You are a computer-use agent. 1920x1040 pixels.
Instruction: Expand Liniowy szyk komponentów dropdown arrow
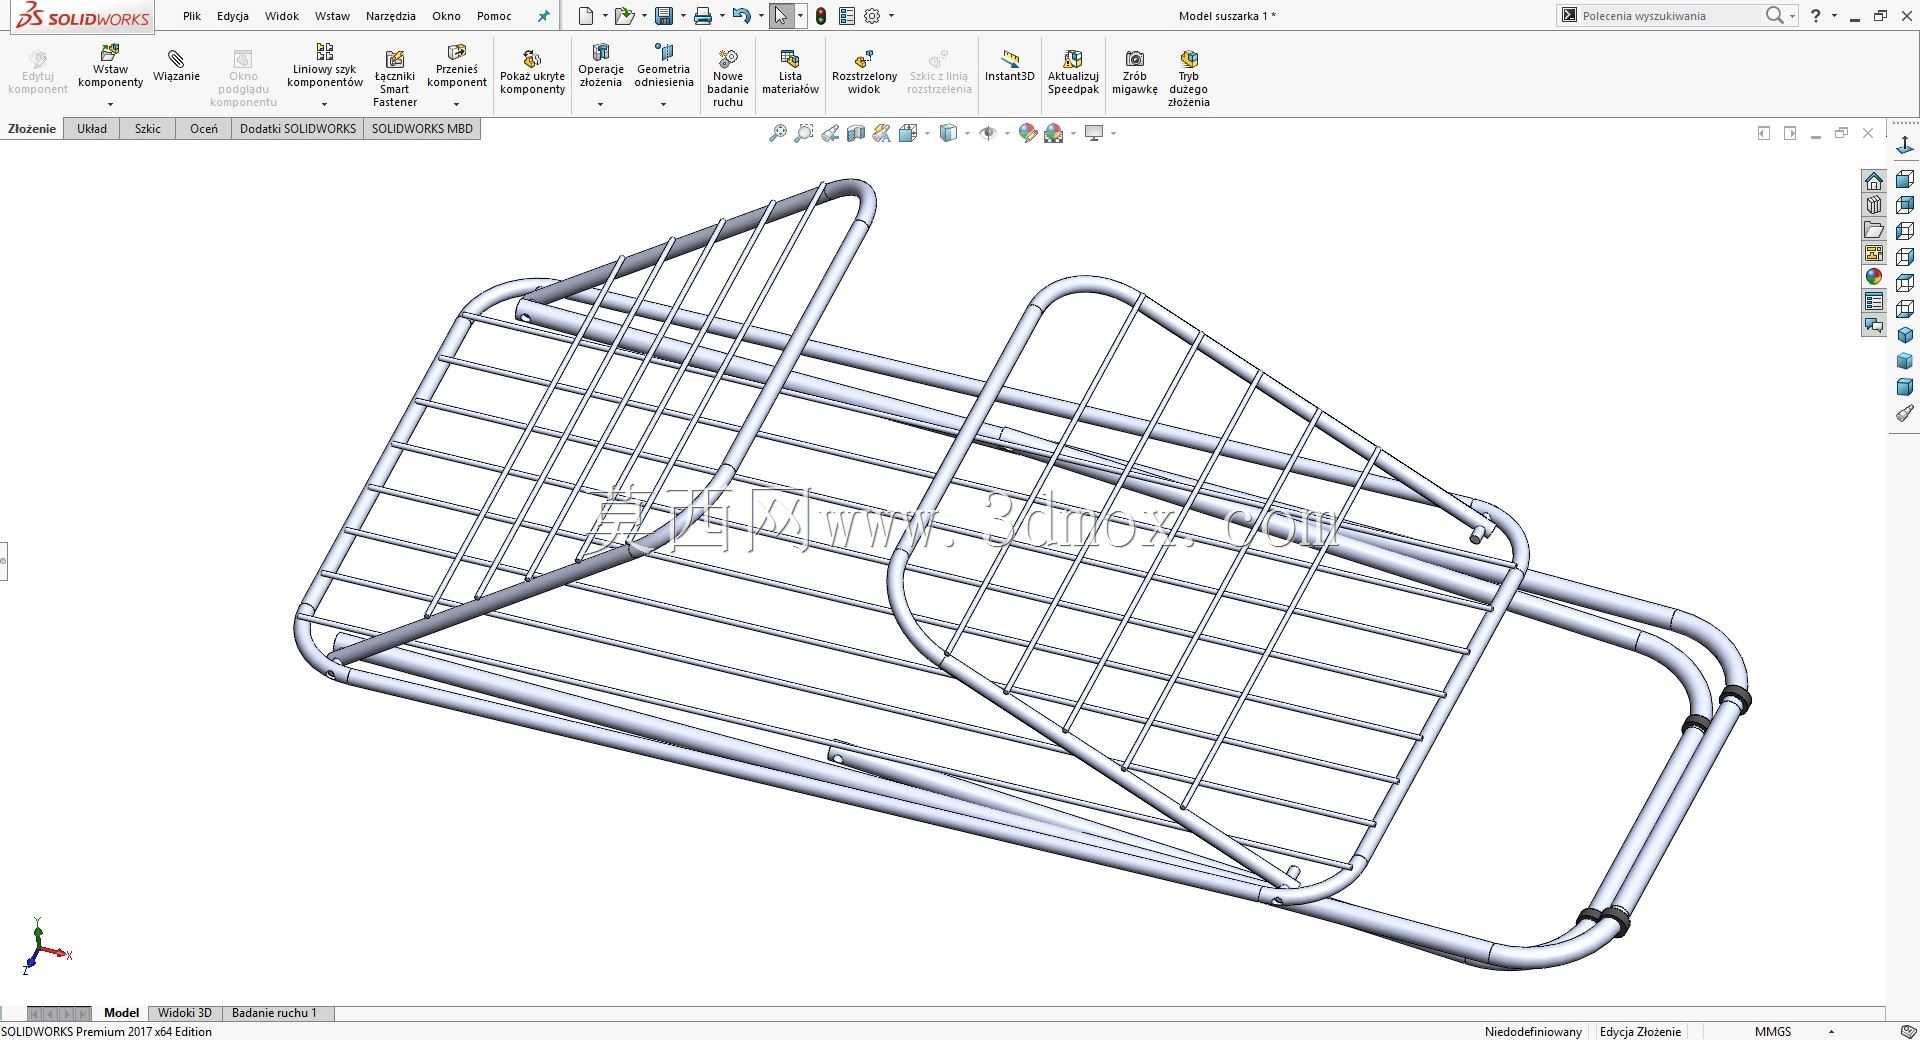pos(324,104)
